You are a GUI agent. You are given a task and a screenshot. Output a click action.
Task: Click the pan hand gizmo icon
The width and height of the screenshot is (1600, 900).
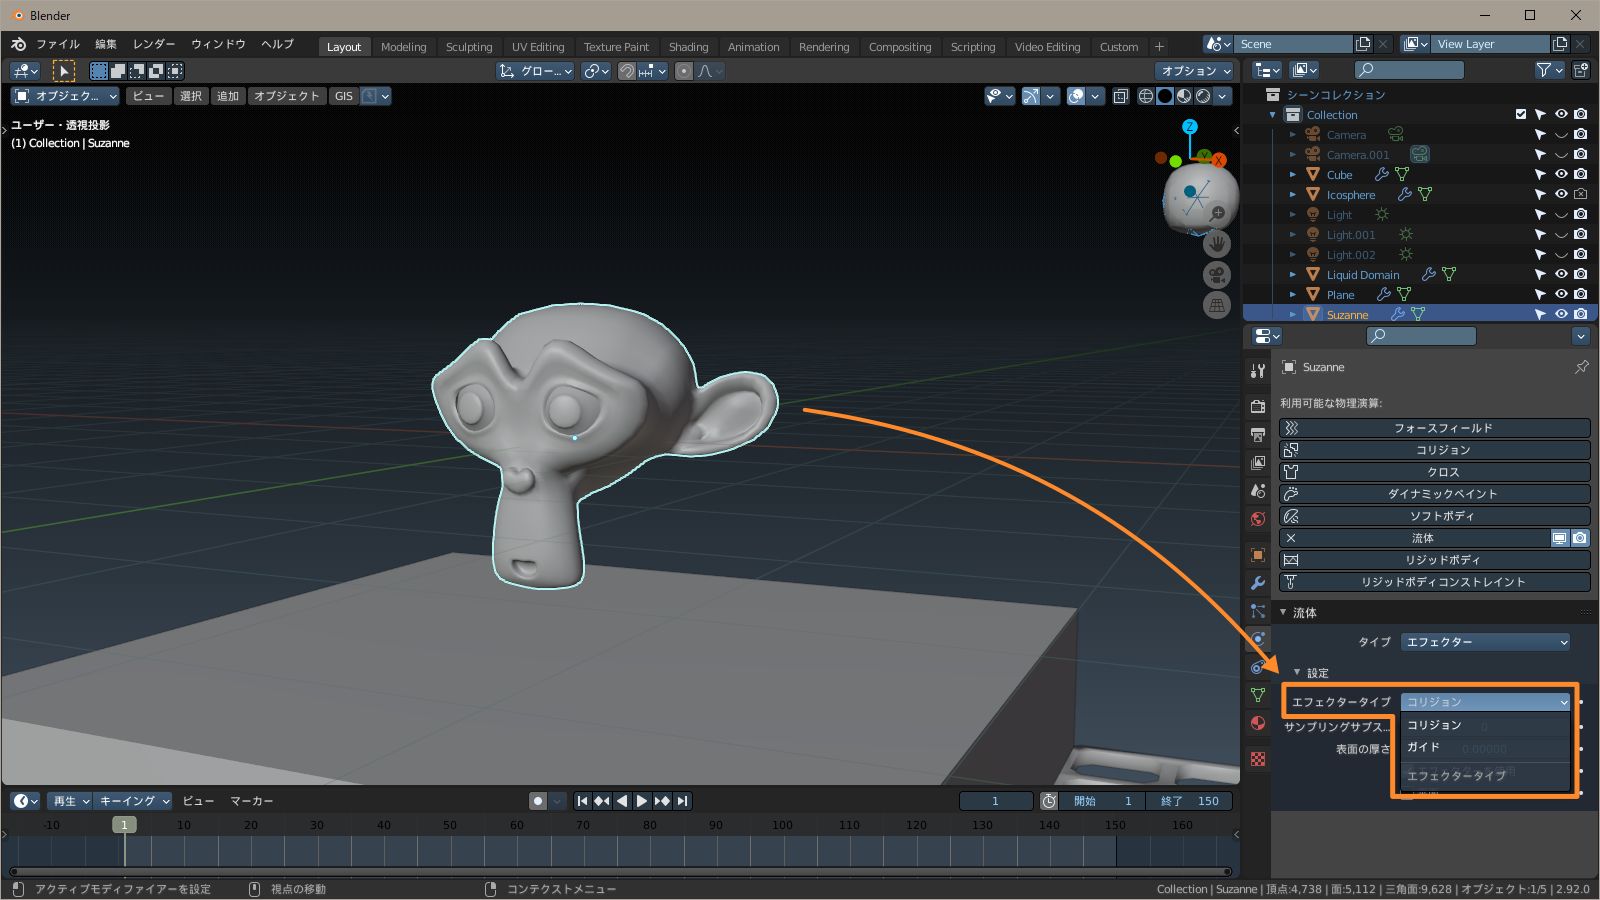pyautogui.click(x=1217, y=244)
